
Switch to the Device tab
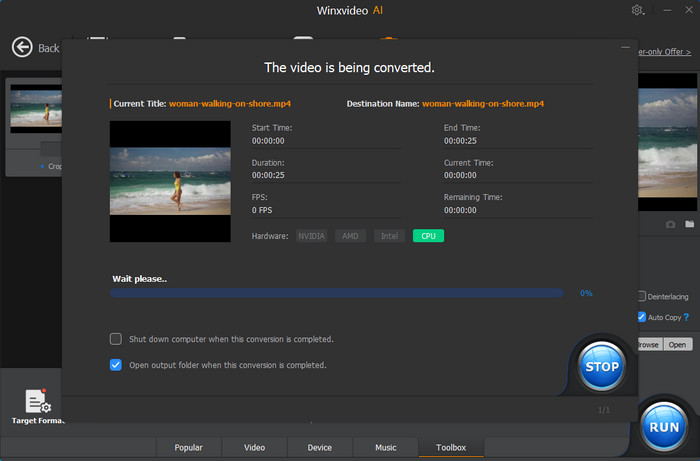(320, 447)
